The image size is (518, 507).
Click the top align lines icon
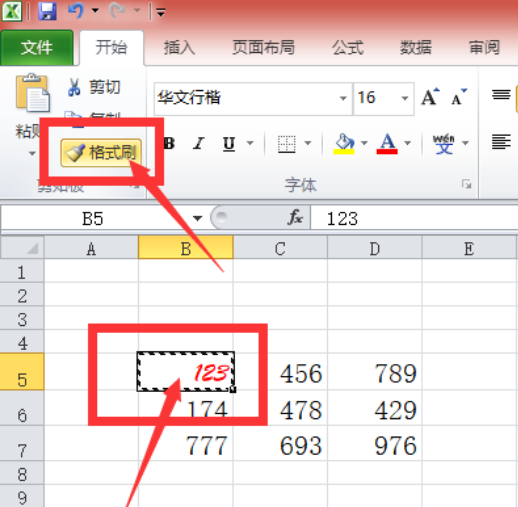[x=501, y=95]
